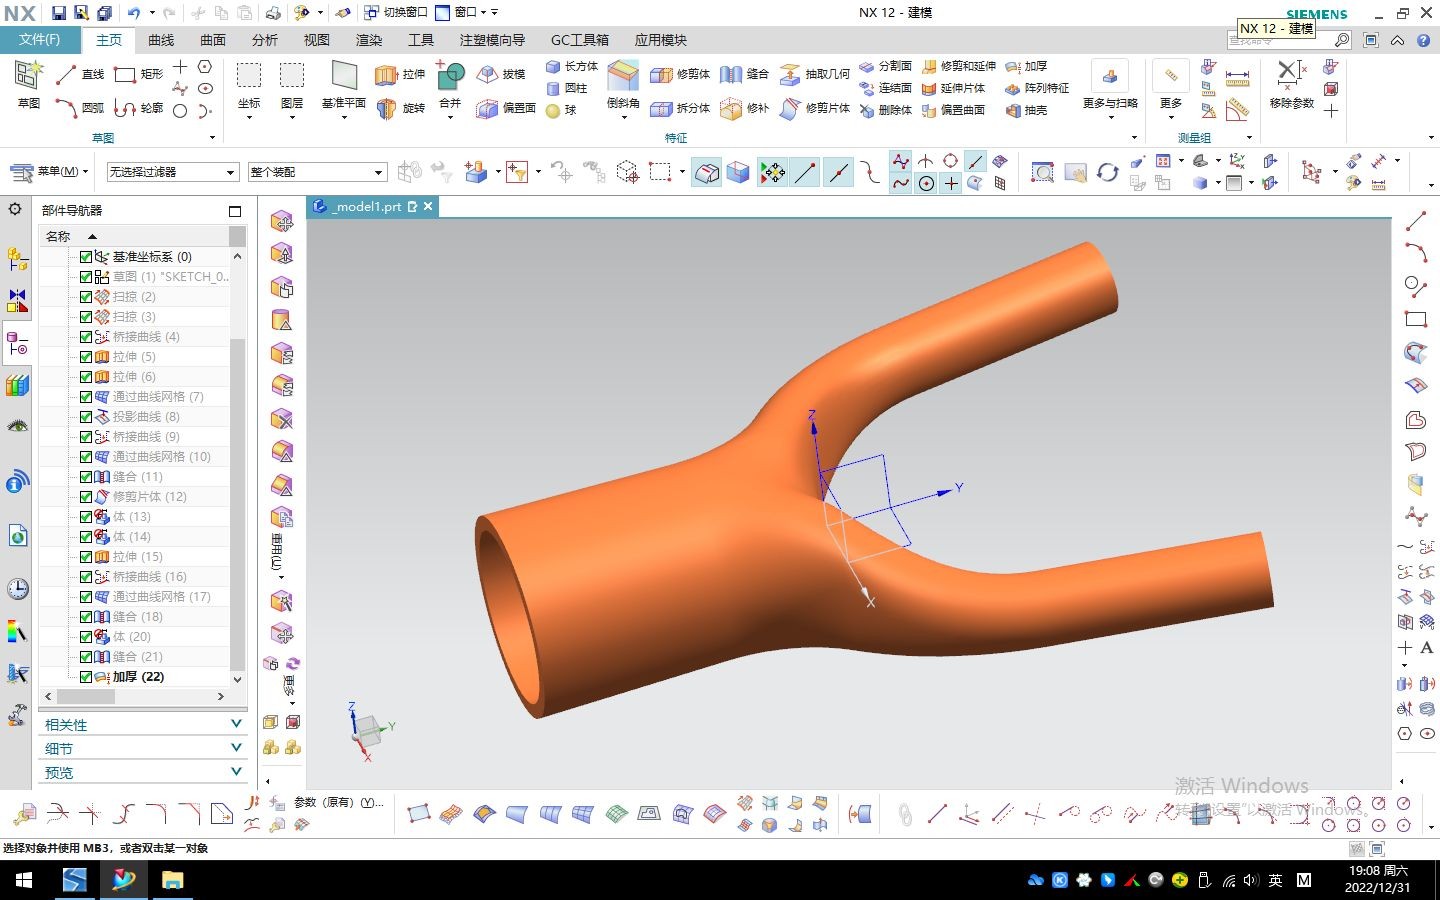
Task: Toggle checkbox for 修剪片体 (12)
Action: coord(86,497)
